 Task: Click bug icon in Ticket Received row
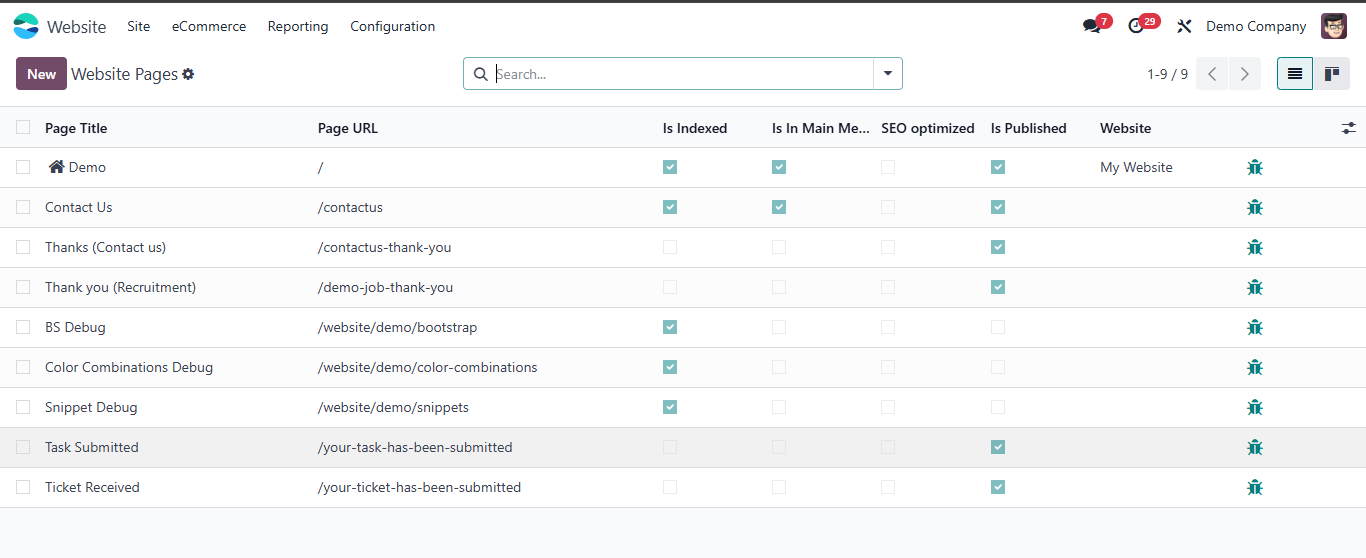[1255, 487]
